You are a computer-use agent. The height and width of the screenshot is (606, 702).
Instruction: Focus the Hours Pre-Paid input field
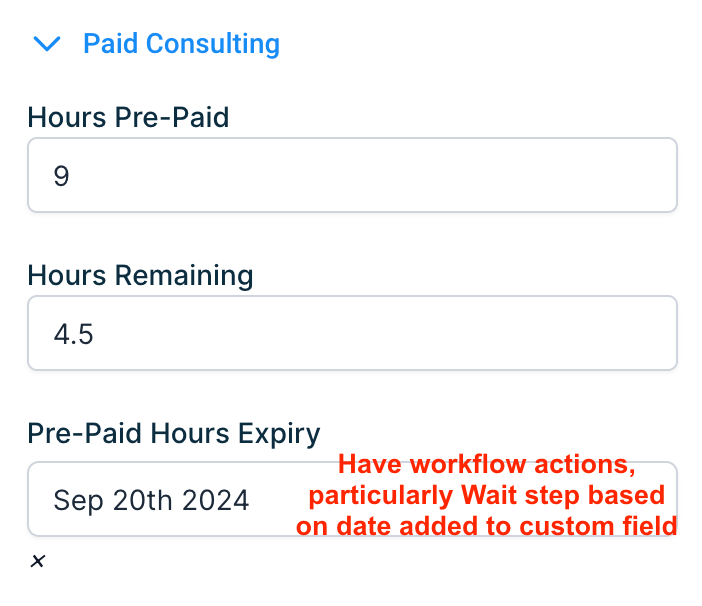click(x=352, y=175)
